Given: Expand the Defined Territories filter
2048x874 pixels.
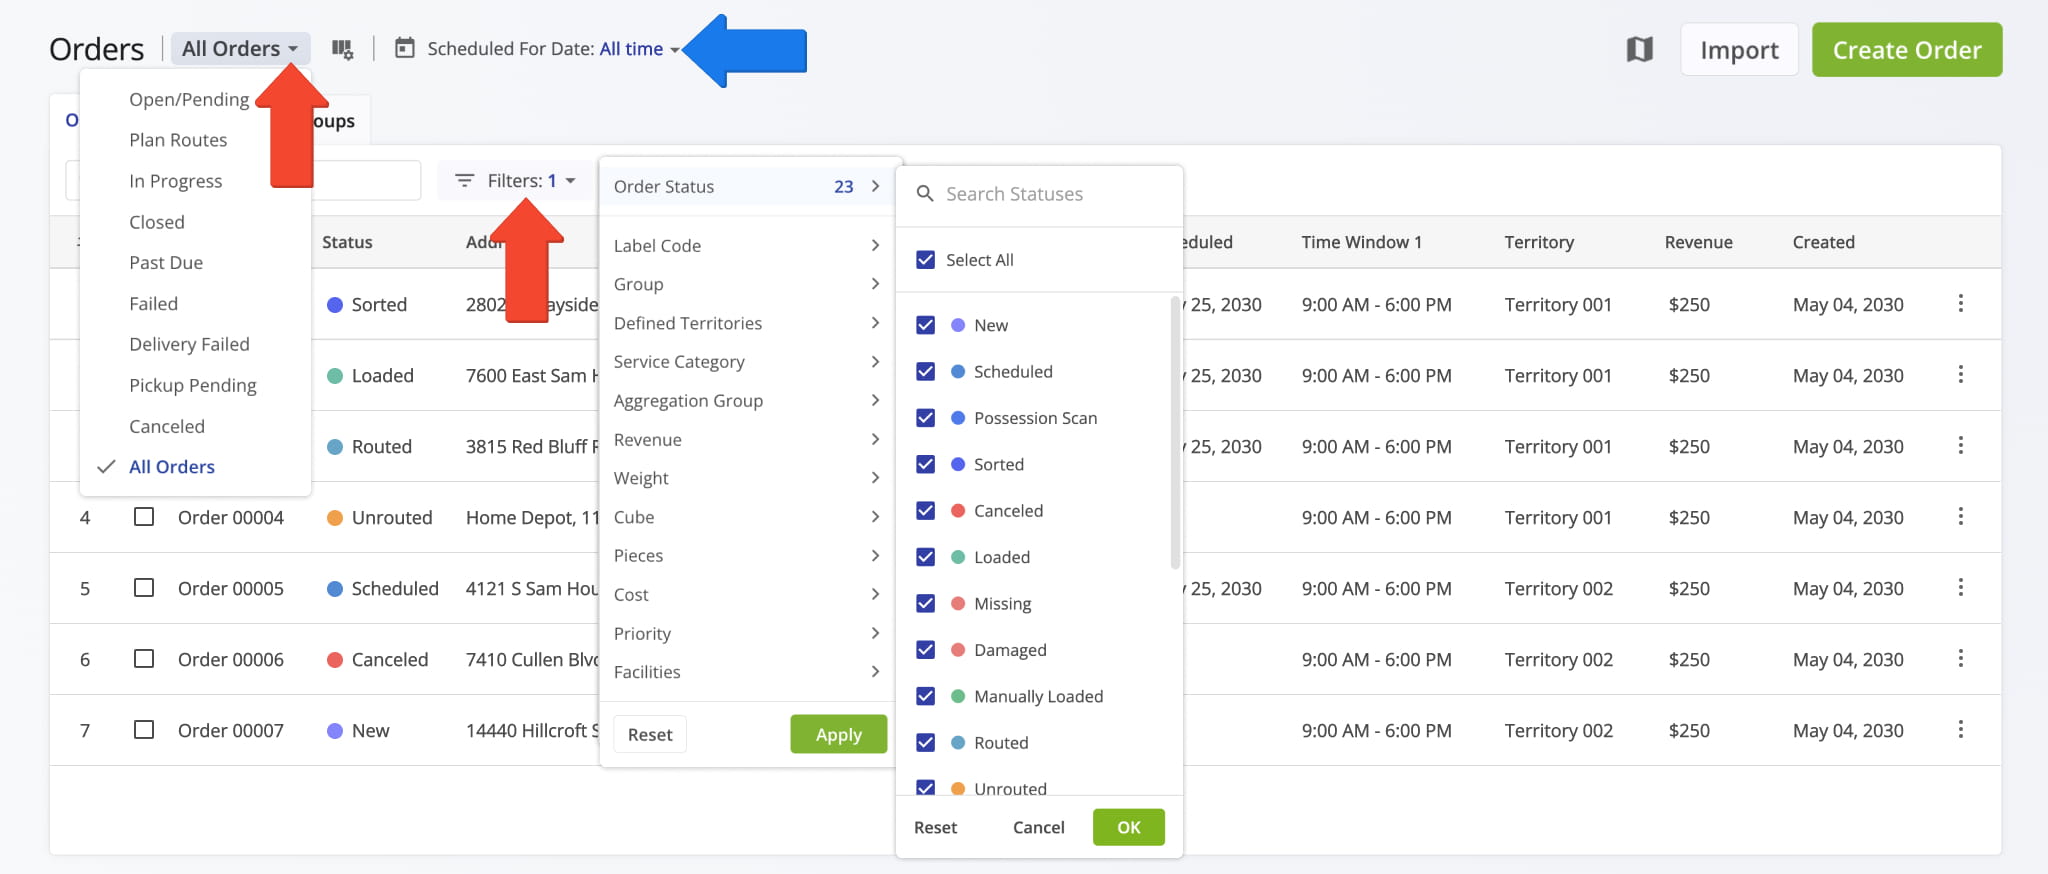Looking at the screenshot, I should coord(746,323).
